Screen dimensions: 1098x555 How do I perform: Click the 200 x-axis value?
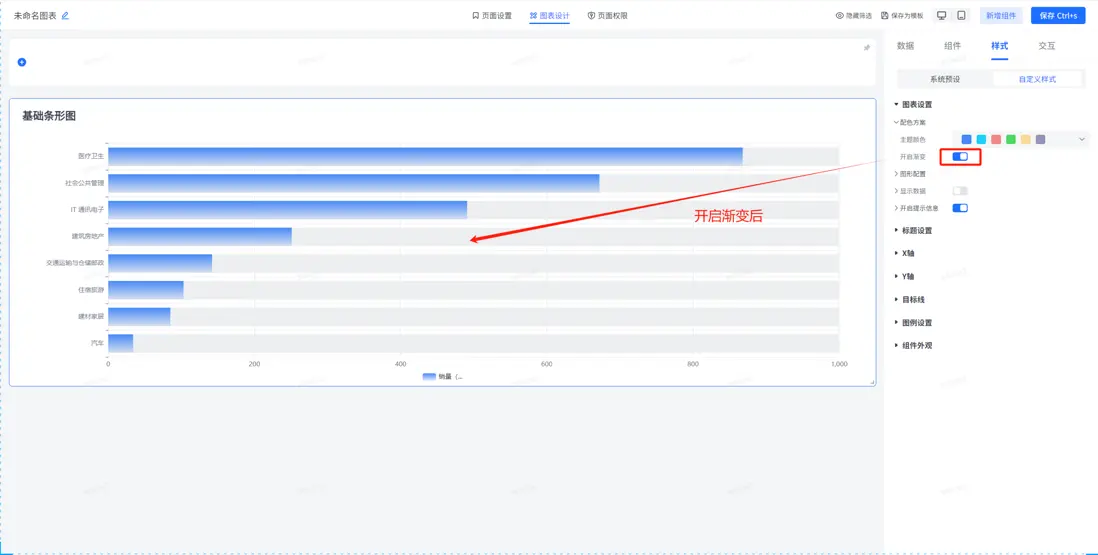pos(254,364)
